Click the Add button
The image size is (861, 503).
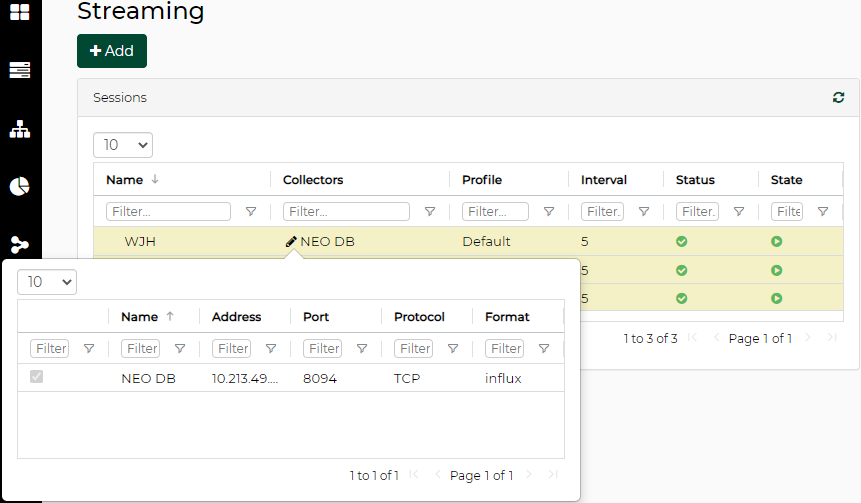click(112, 51)
